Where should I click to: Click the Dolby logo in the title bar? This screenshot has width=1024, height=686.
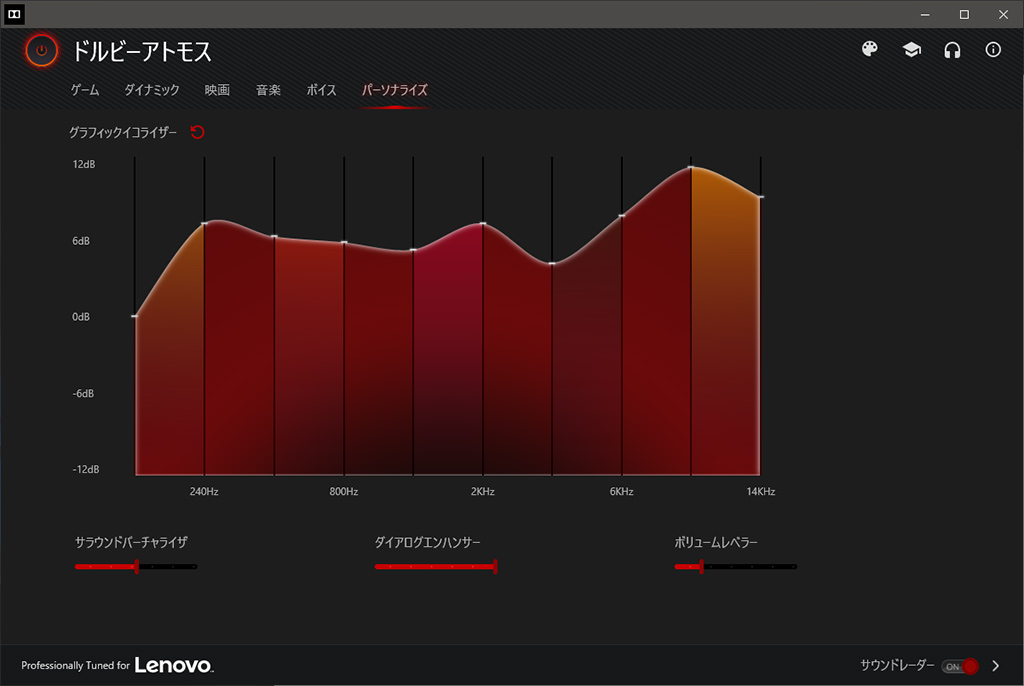click(x=14, y=14)
